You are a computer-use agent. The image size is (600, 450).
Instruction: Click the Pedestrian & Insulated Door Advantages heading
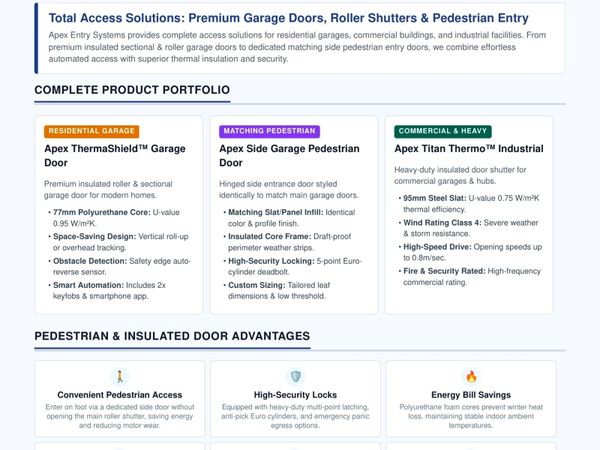(x=172, y=336)
